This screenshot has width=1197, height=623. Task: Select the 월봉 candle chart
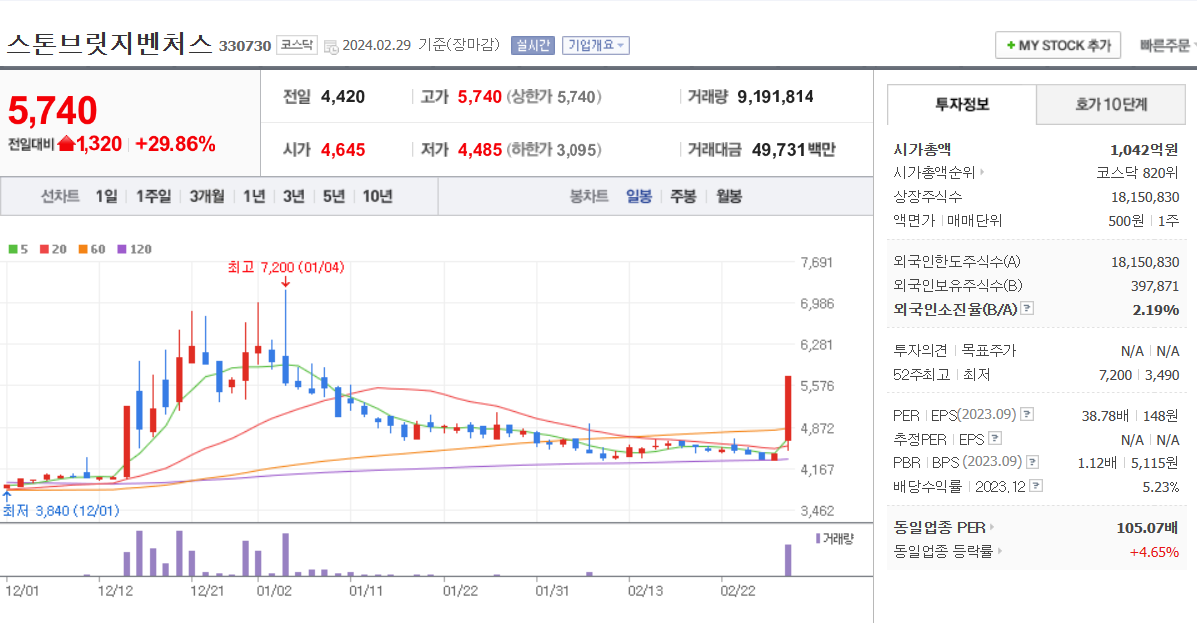(x=729, y=196)
